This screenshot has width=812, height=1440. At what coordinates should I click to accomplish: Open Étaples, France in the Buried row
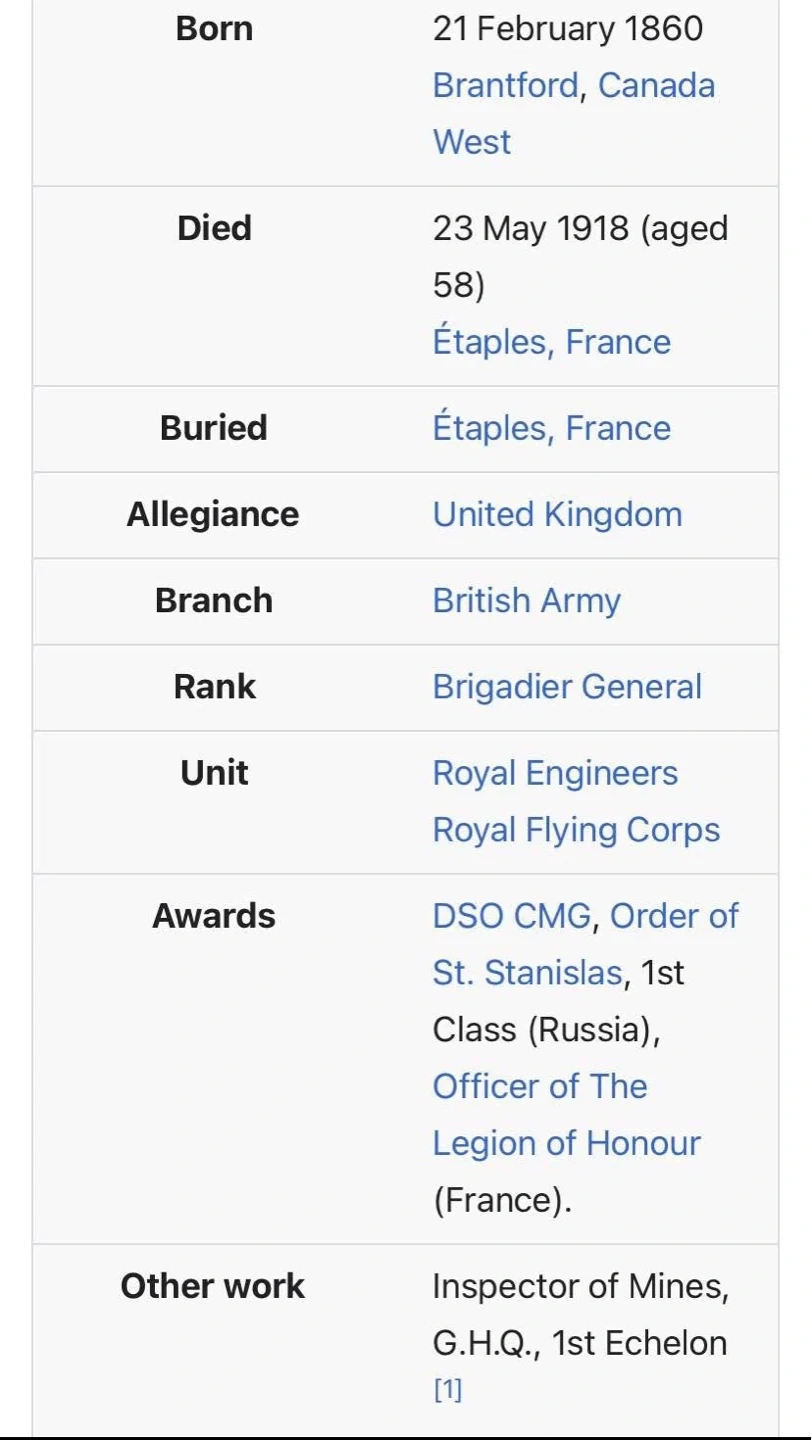coord(551,428)
